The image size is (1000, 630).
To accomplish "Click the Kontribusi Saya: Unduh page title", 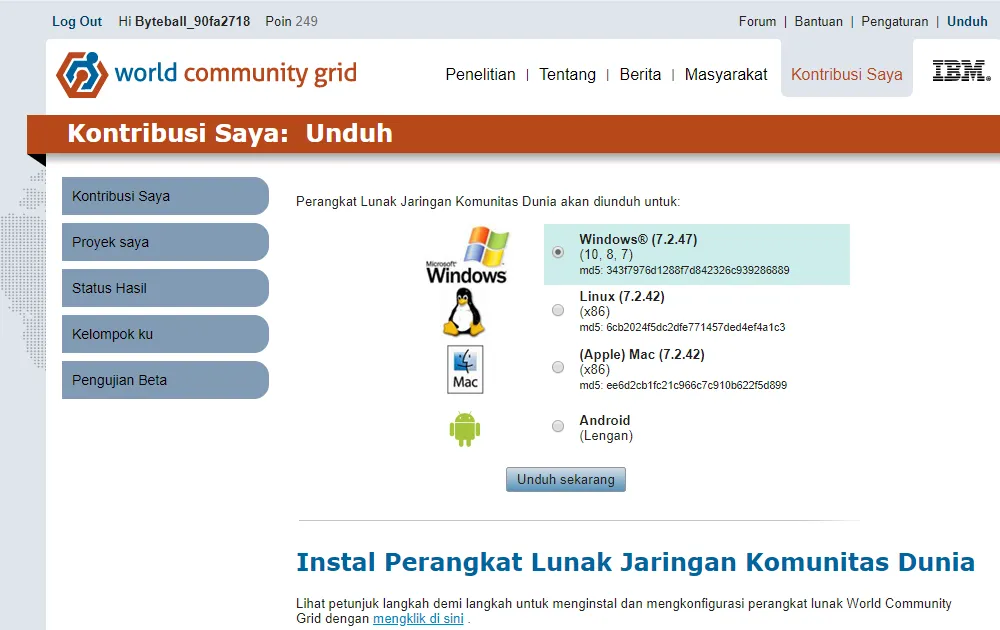I will [x=230, y=133].
